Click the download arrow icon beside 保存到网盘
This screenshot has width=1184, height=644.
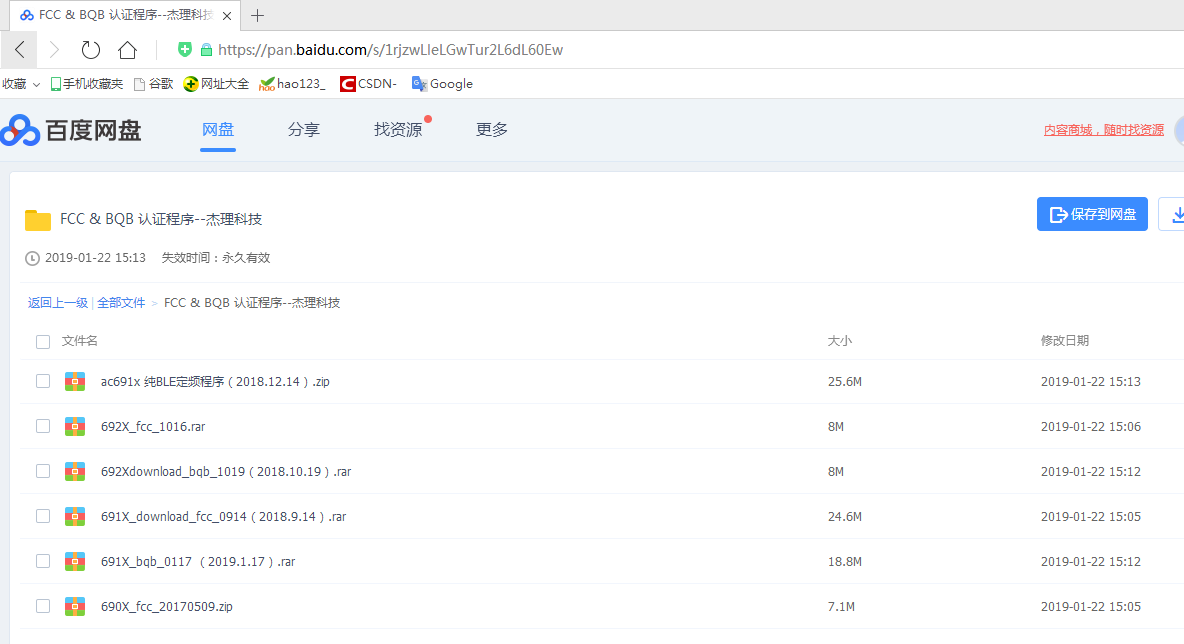(1176, 214)
